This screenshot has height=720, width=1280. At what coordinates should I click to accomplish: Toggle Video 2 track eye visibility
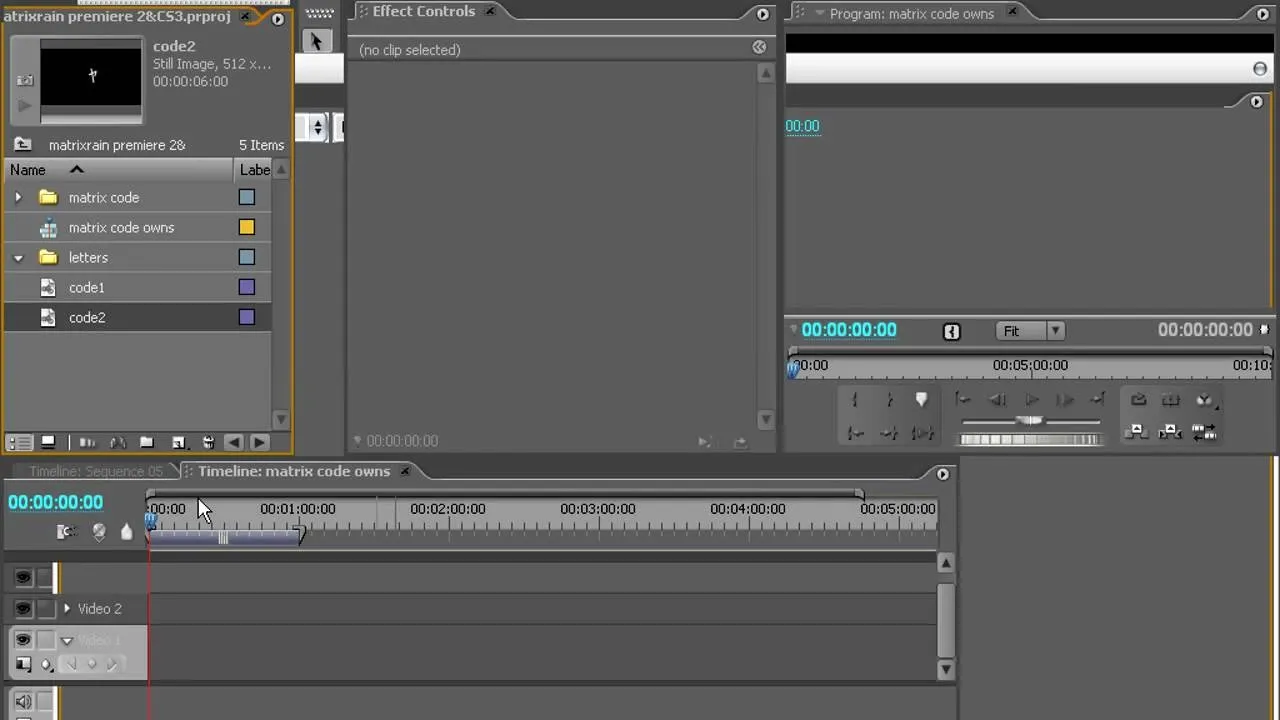click(23, 608)
